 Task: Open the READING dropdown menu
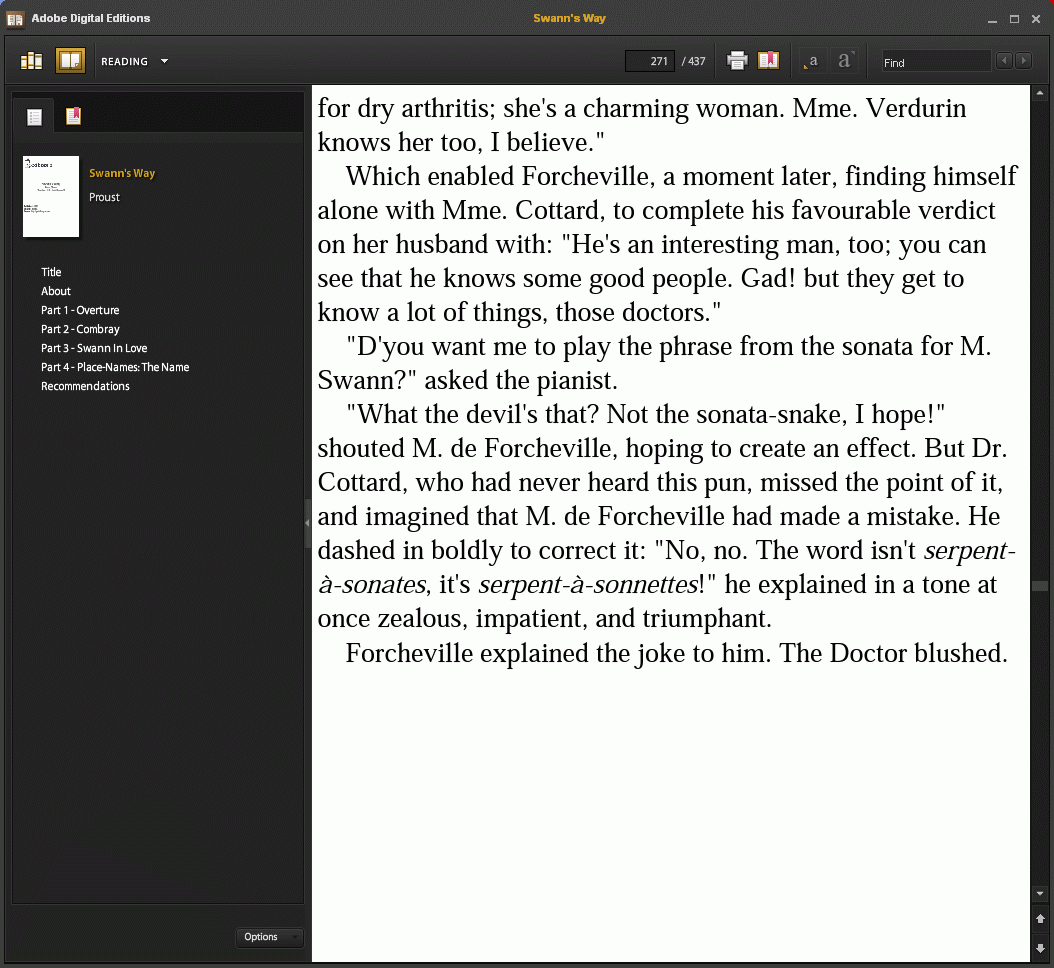pos(134,61)
